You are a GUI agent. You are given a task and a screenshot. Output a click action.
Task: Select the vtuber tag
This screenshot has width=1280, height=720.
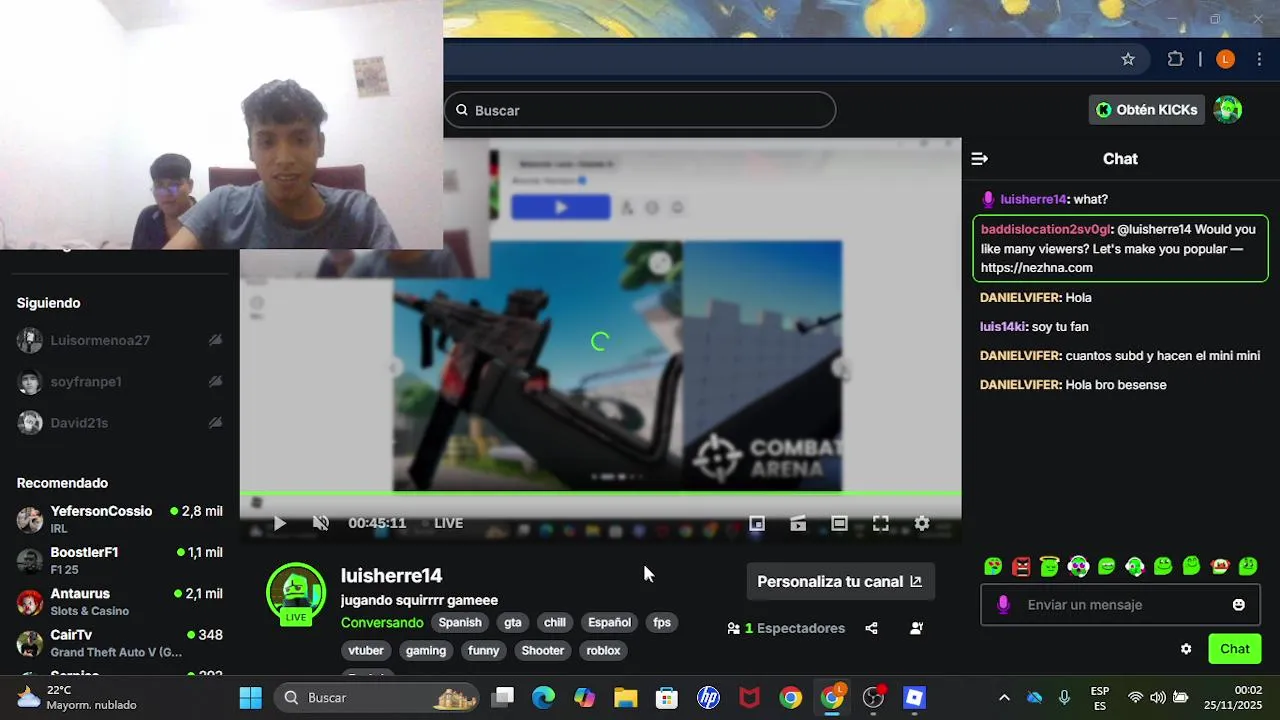click(366, 650)
